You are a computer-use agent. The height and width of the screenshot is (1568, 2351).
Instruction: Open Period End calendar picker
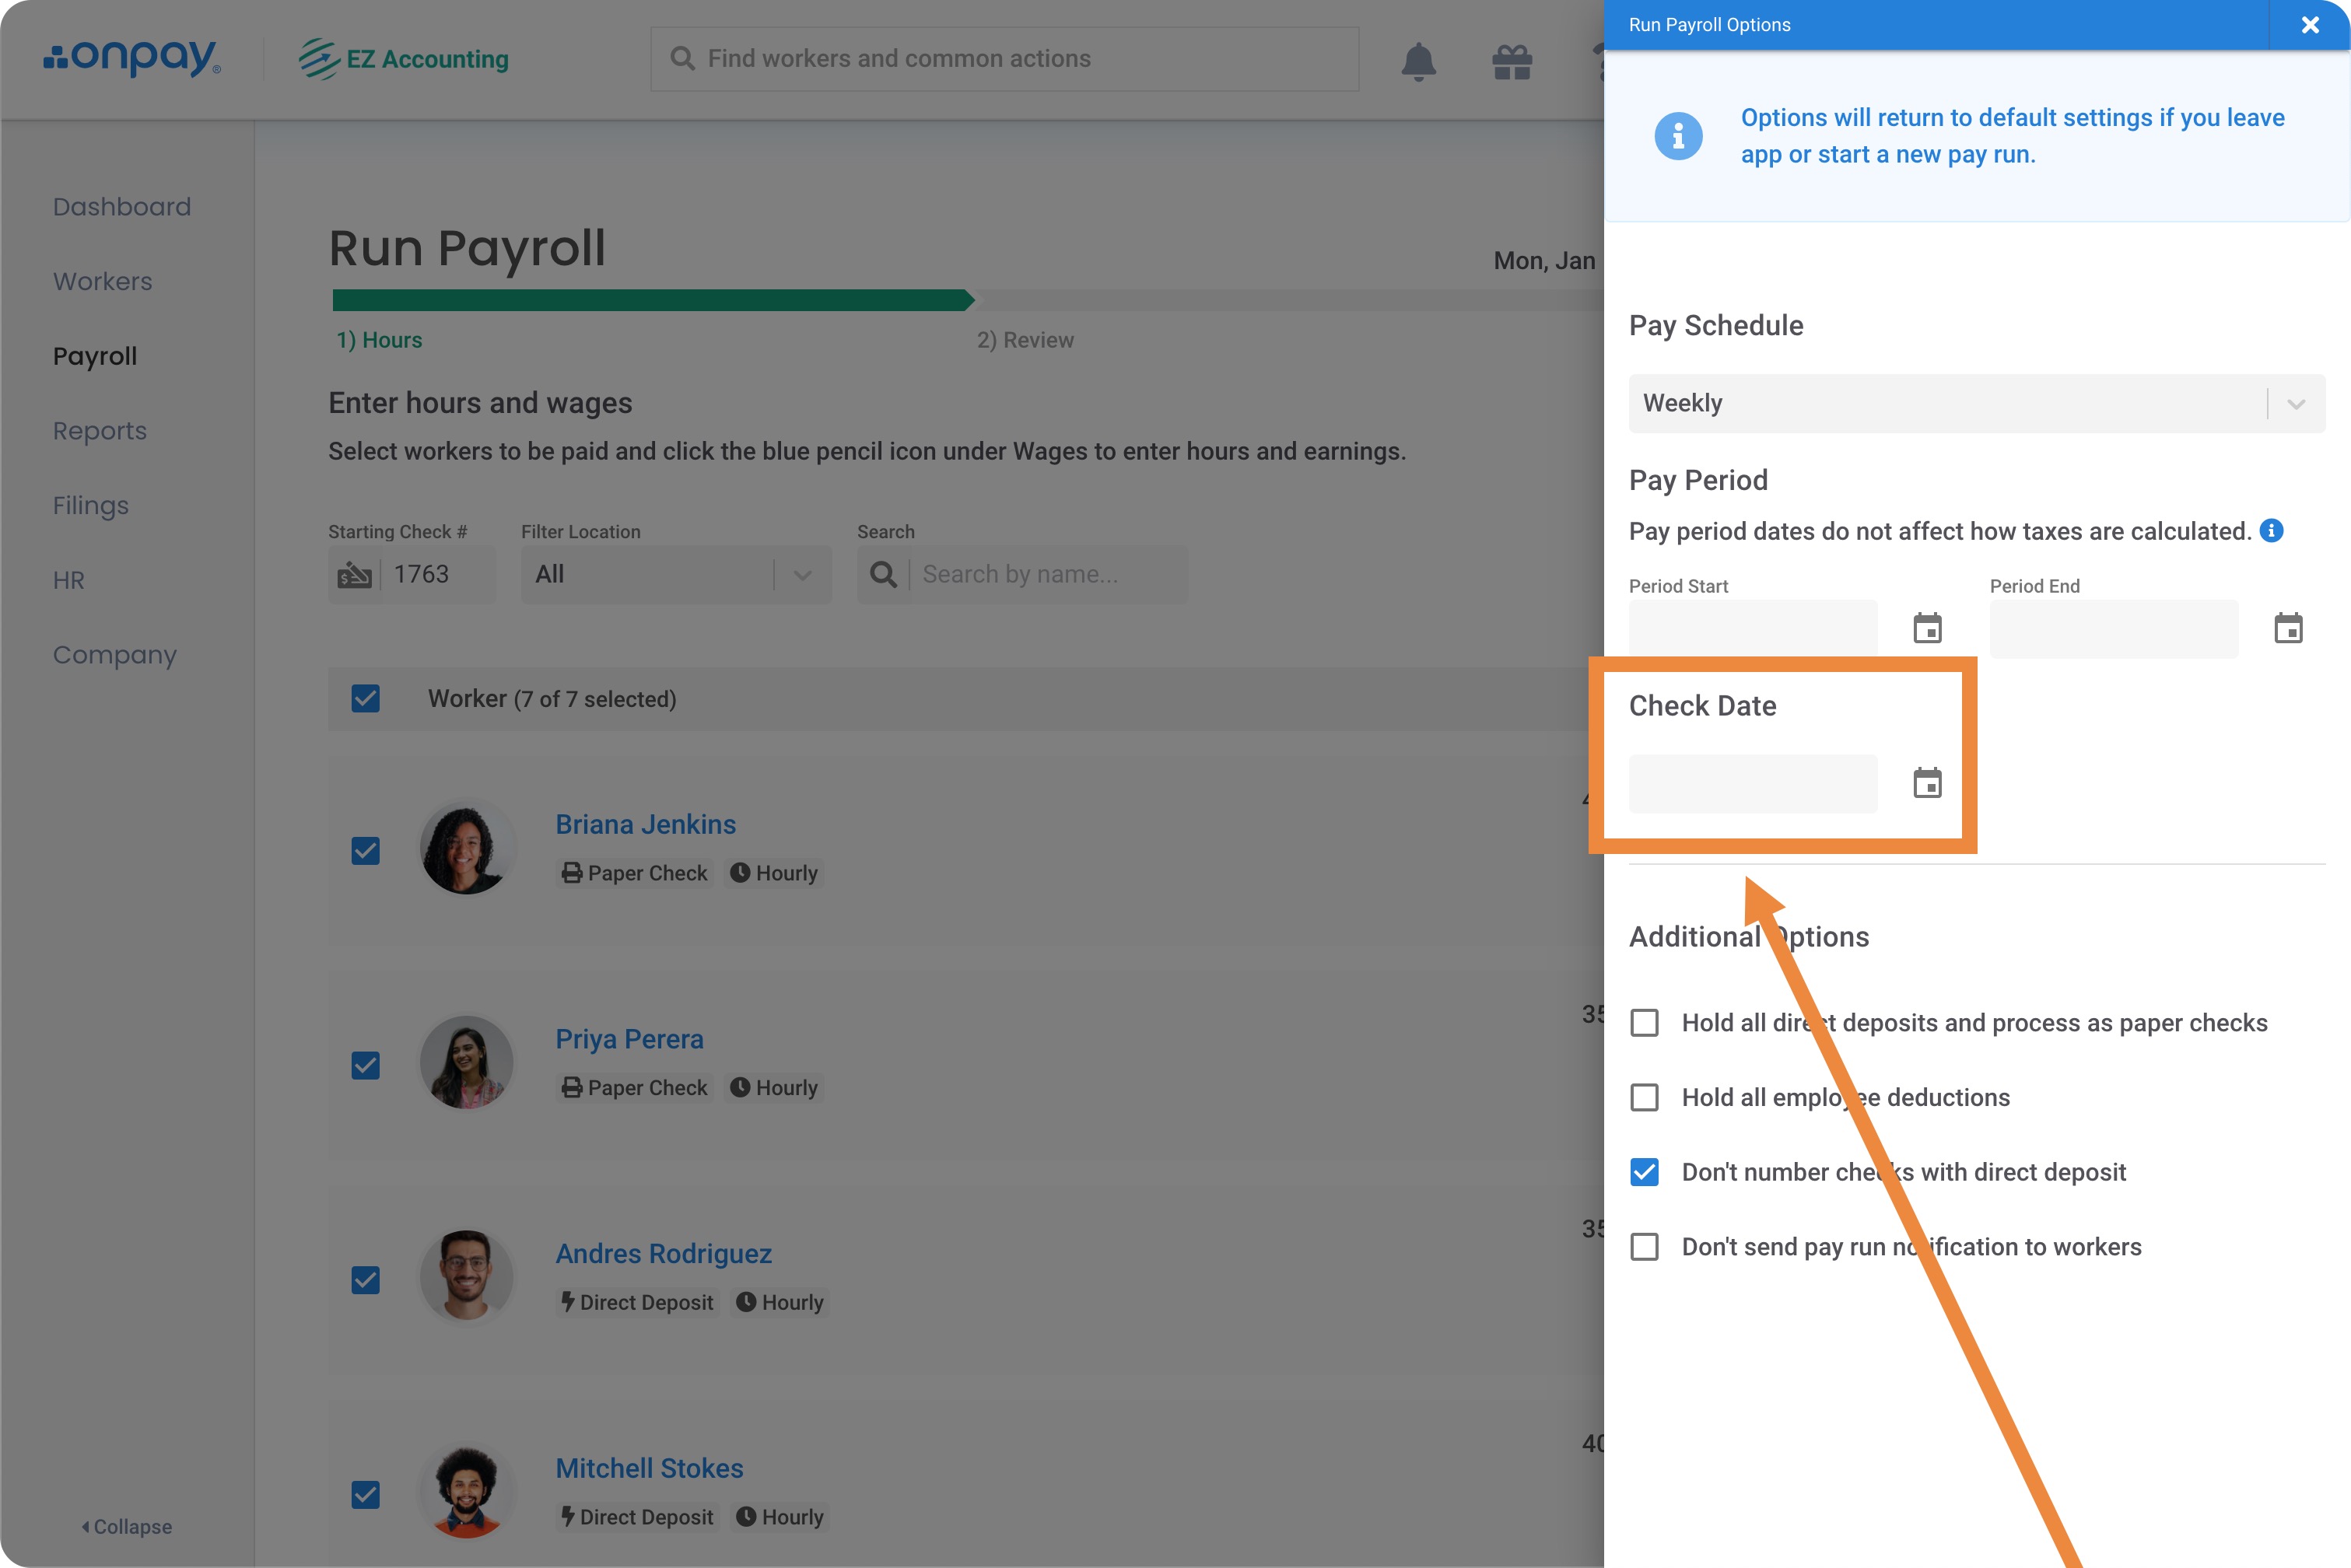[2287, 629]
